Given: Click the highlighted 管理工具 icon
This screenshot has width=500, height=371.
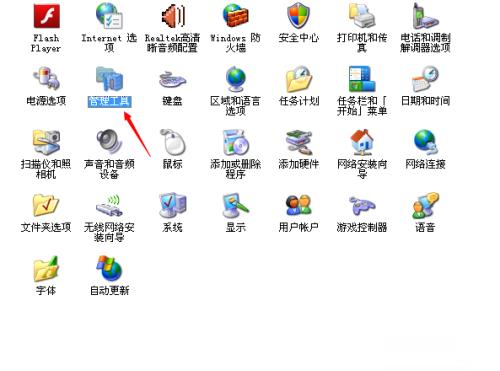Looking at the screenshot, I should coord(109,79).
